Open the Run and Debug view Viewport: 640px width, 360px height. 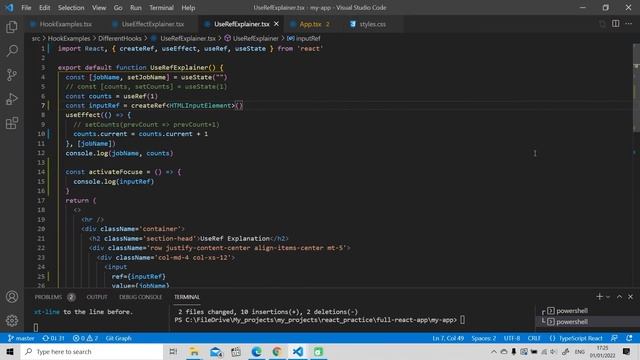[x=12, y=99]
